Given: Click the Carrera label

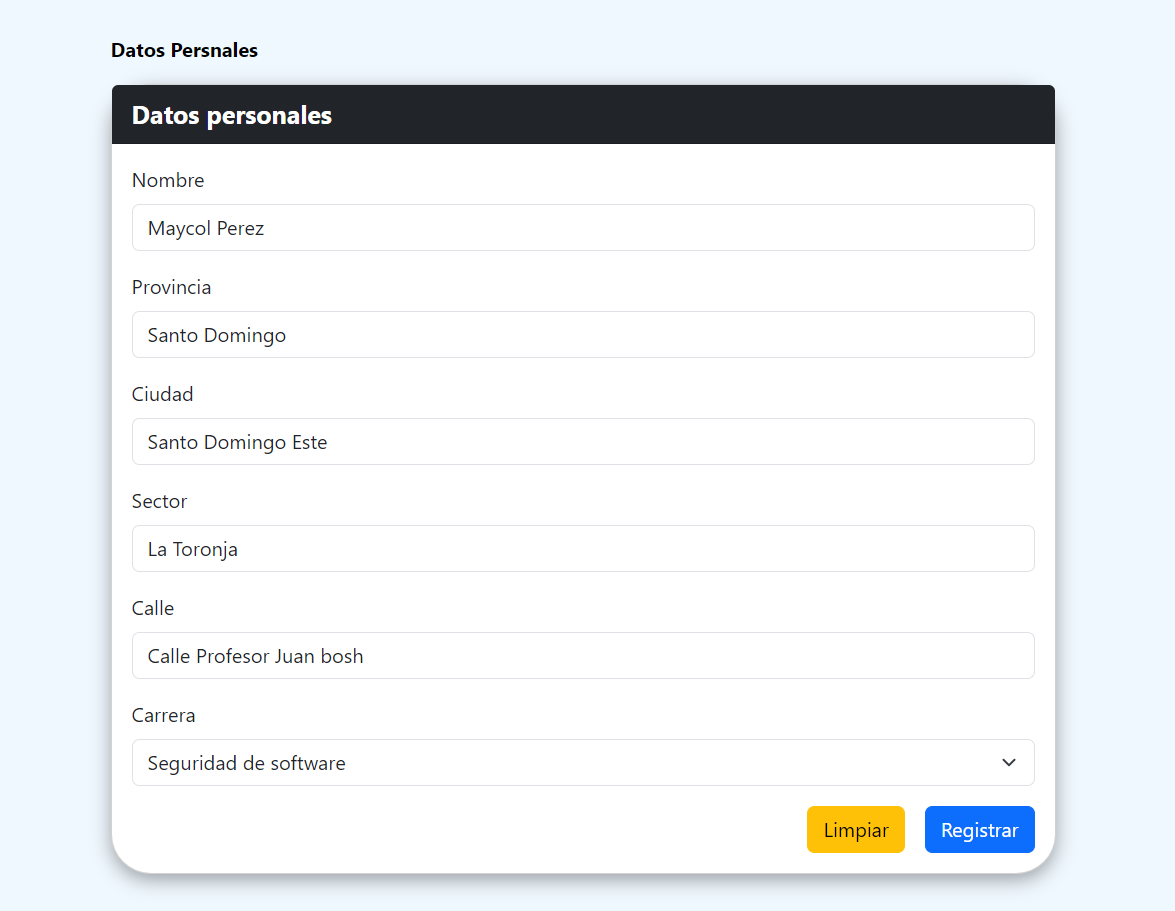Looking at the screenshot, I should coord(163,715).
